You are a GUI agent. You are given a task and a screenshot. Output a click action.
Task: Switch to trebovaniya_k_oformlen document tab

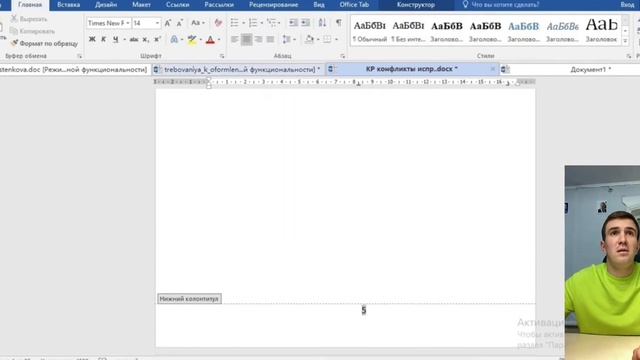pos(238,70)
